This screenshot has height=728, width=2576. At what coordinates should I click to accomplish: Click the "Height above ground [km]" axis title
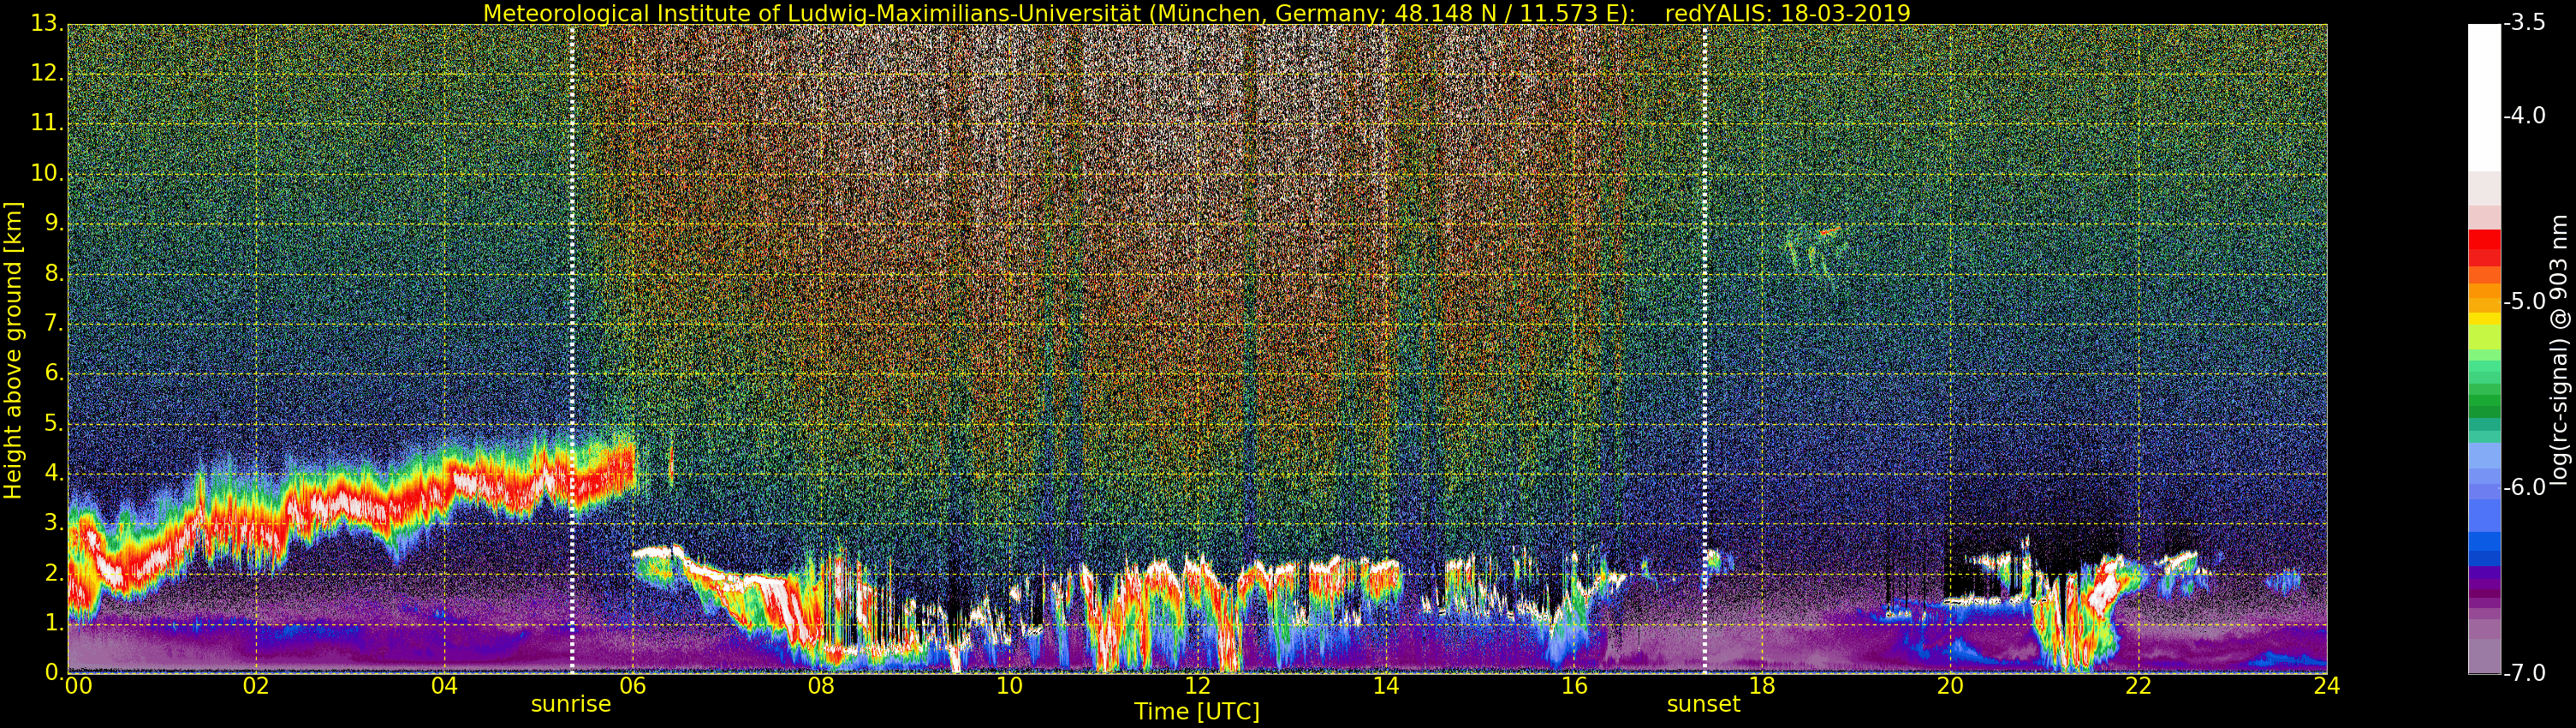coord(13,350)
